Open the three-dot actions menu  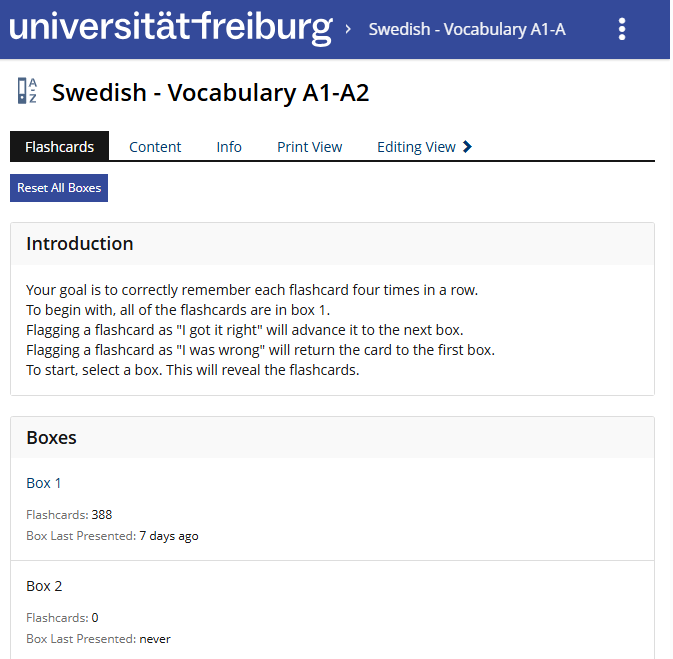[x=622, y=29]
